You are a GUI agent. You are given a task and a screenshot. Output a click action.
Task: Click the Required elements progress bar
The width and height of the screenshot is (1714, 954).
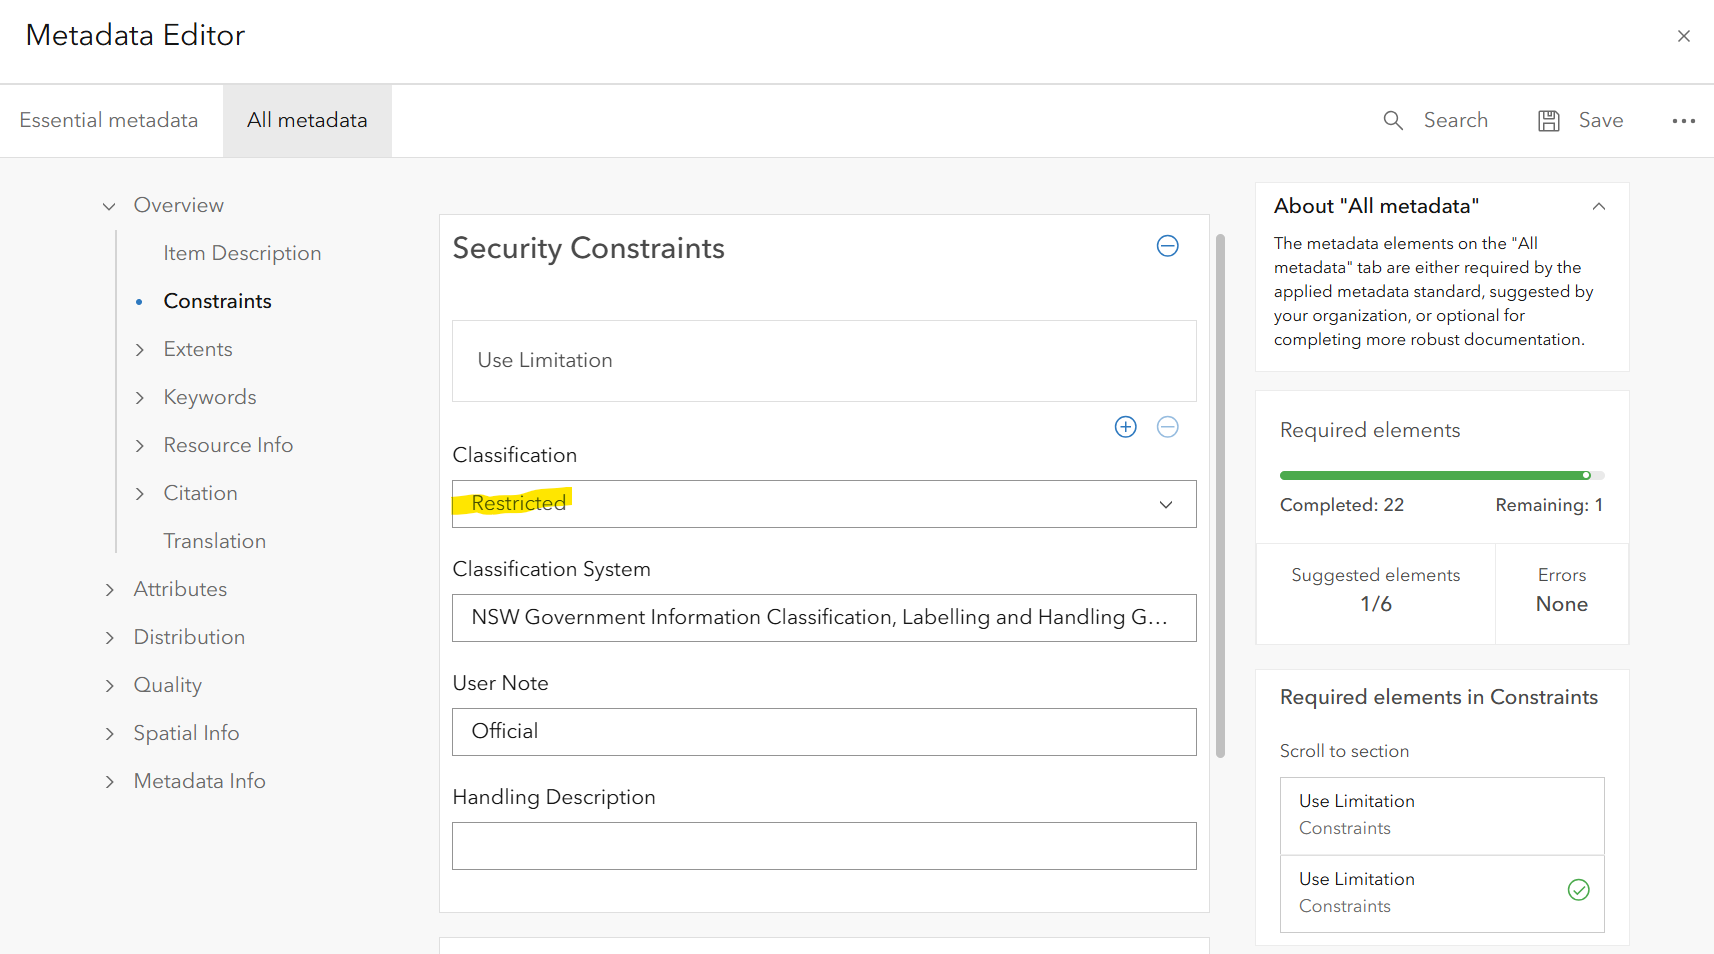1442,475
